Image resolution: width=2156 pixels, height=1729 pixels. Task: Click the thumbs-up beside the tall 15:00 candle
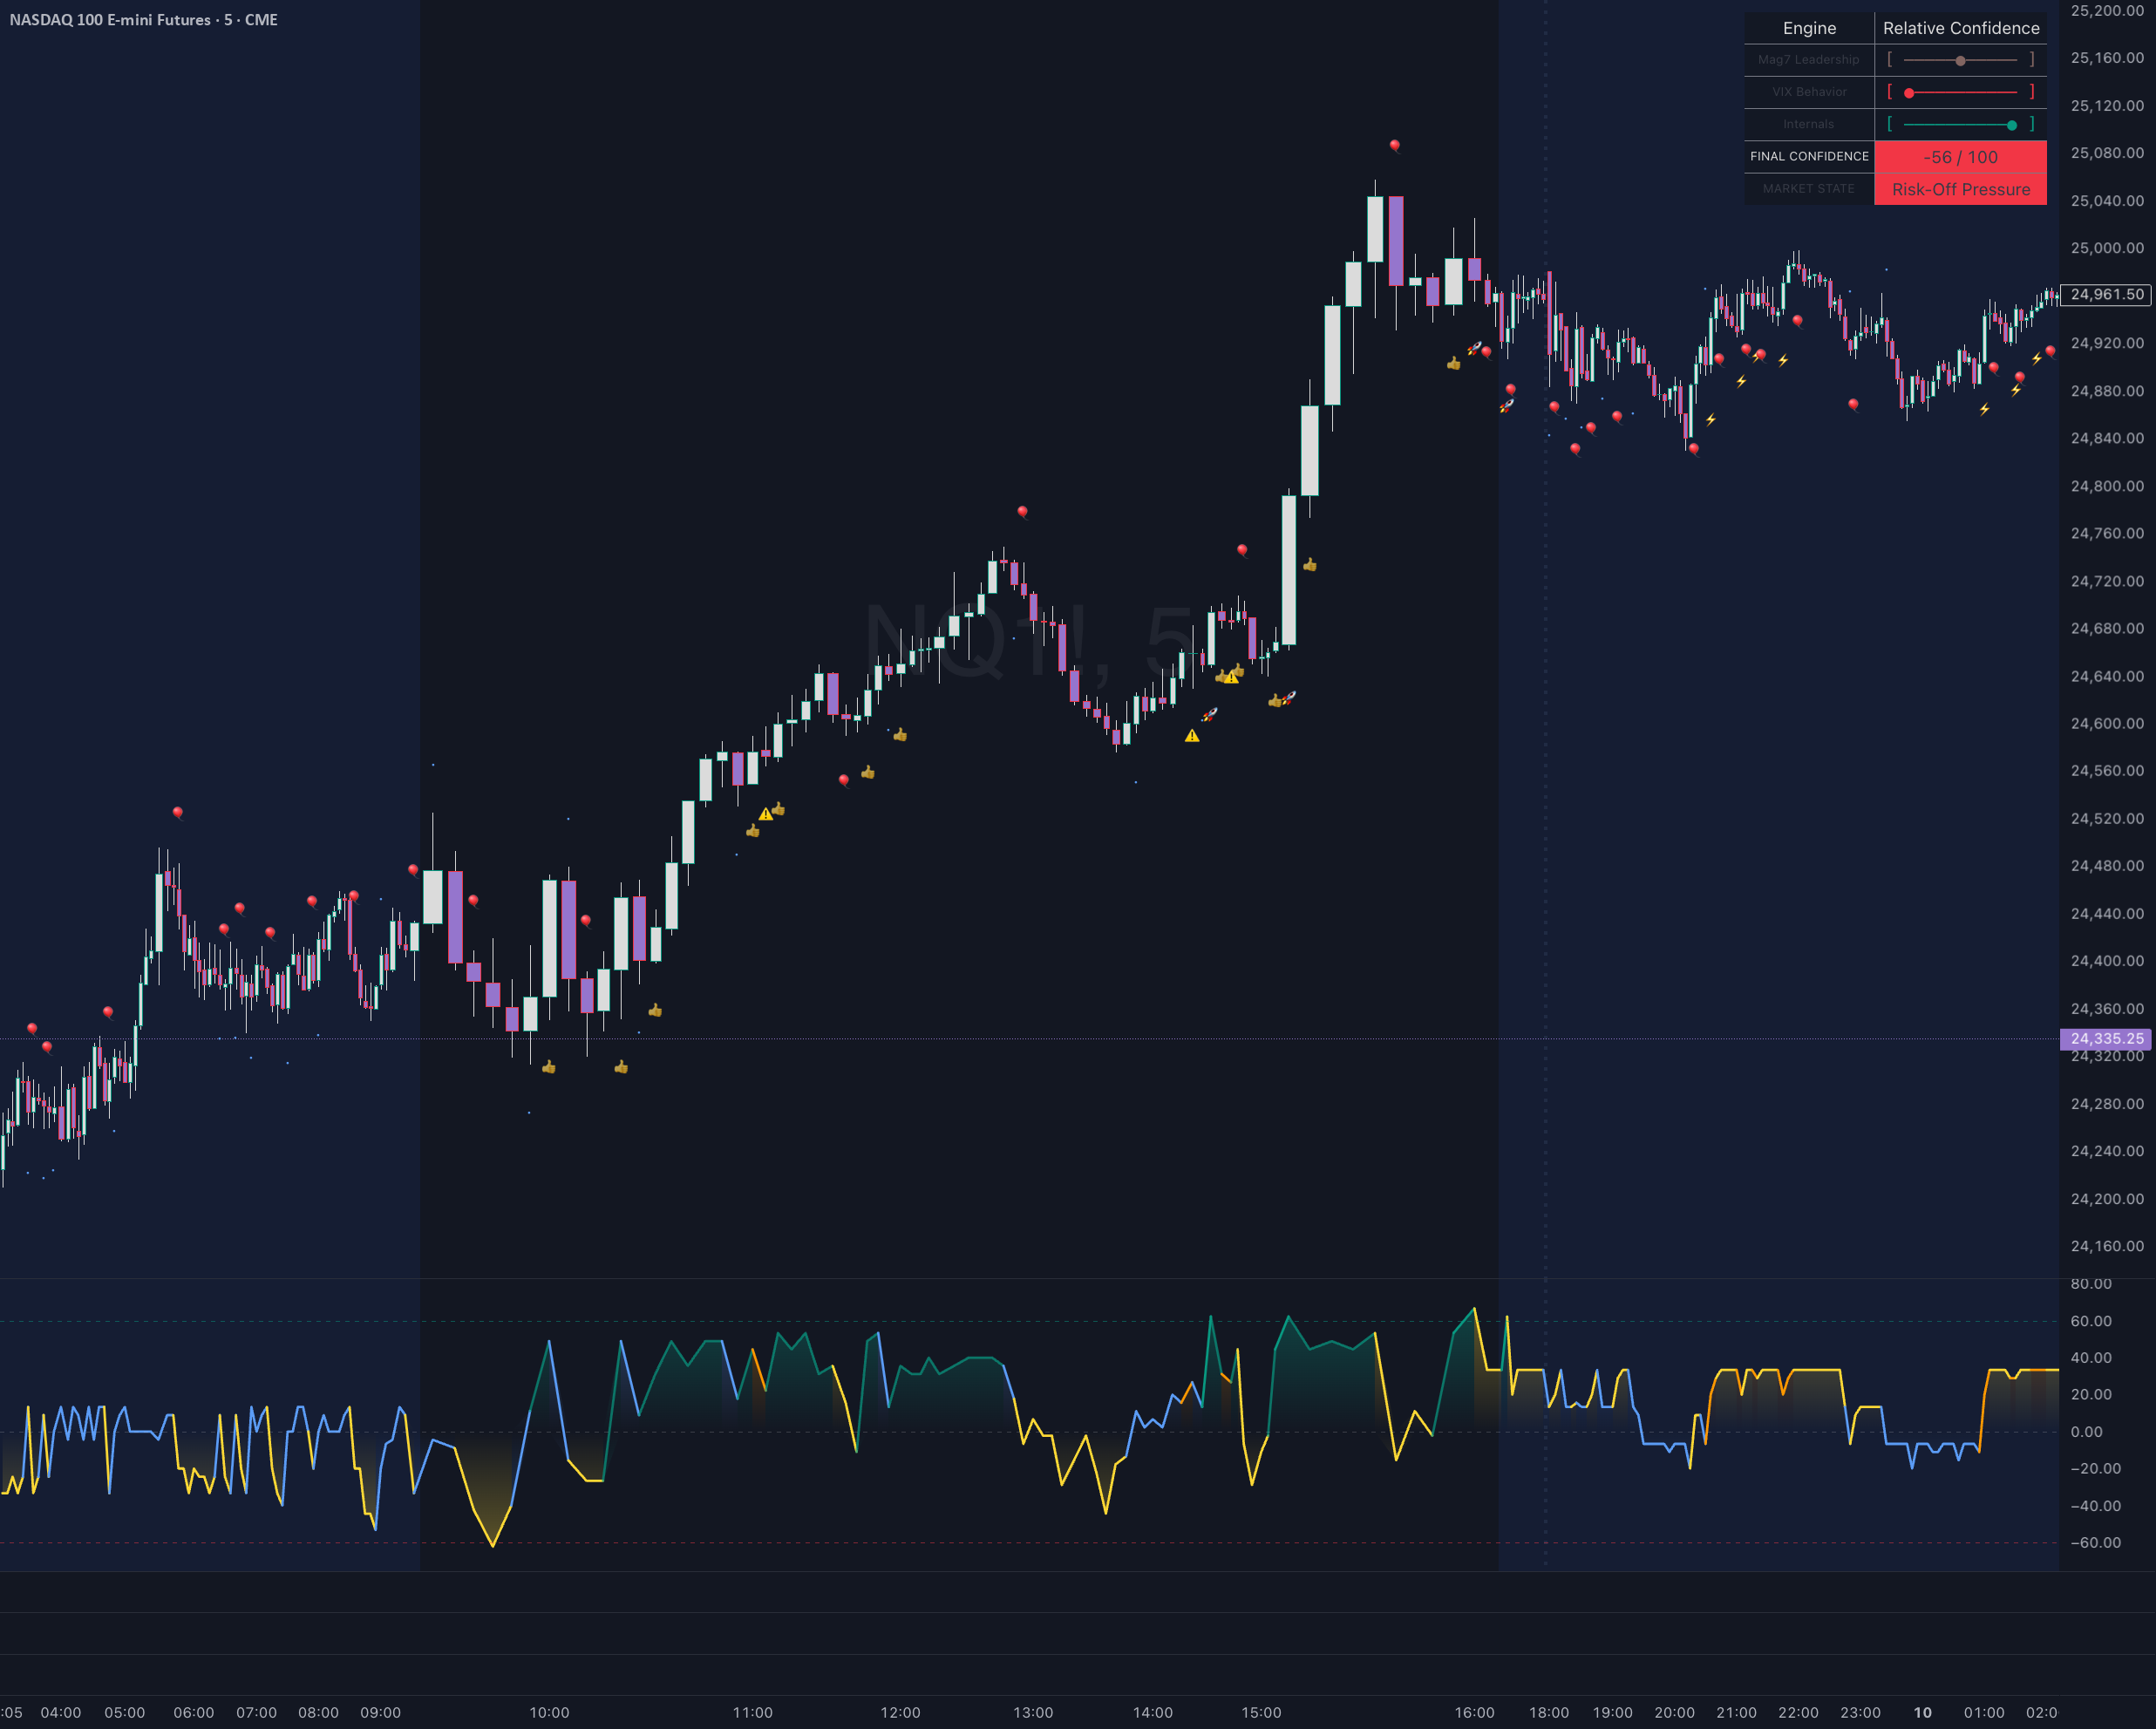(1310, 565)
